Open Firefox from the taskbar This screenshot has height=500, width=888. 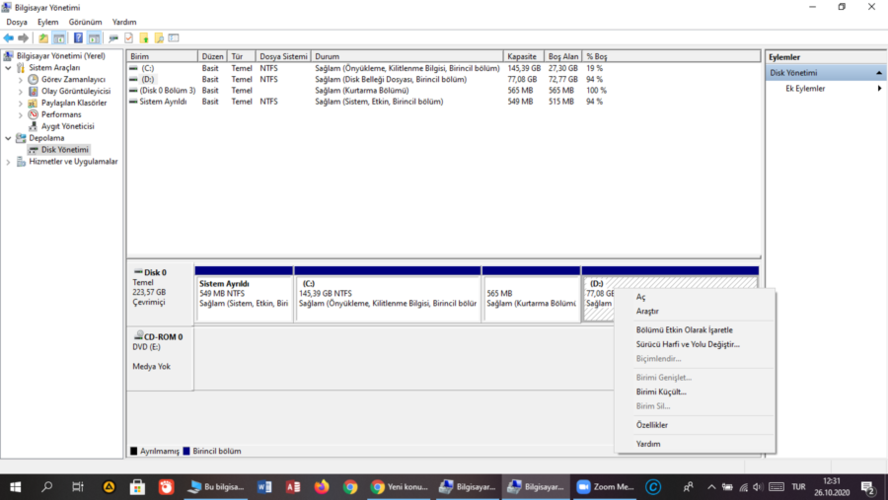[322, 487]
